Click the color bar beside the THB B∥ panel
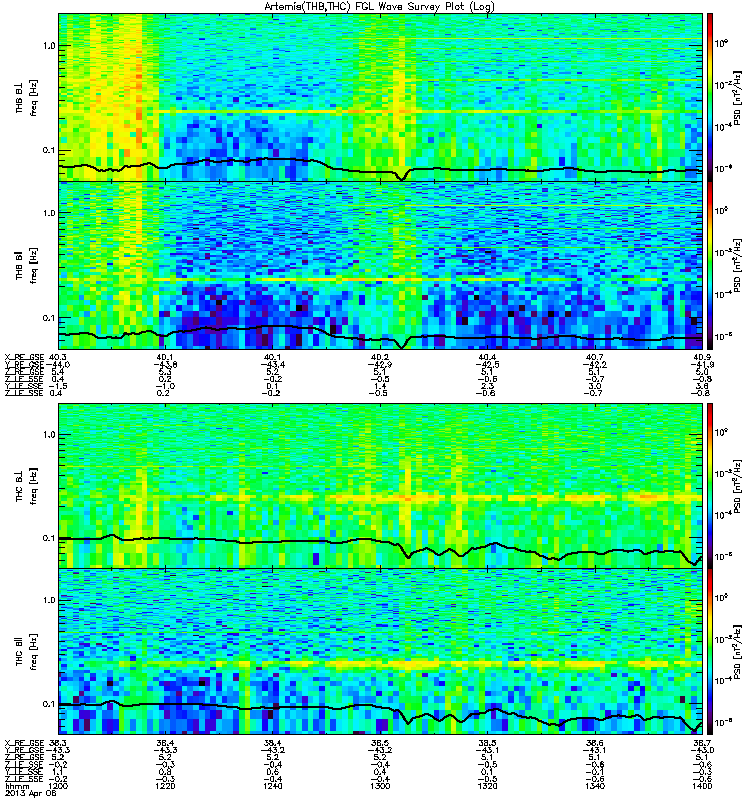The width and height of the screenshot is (750, 800). (709, 265)
